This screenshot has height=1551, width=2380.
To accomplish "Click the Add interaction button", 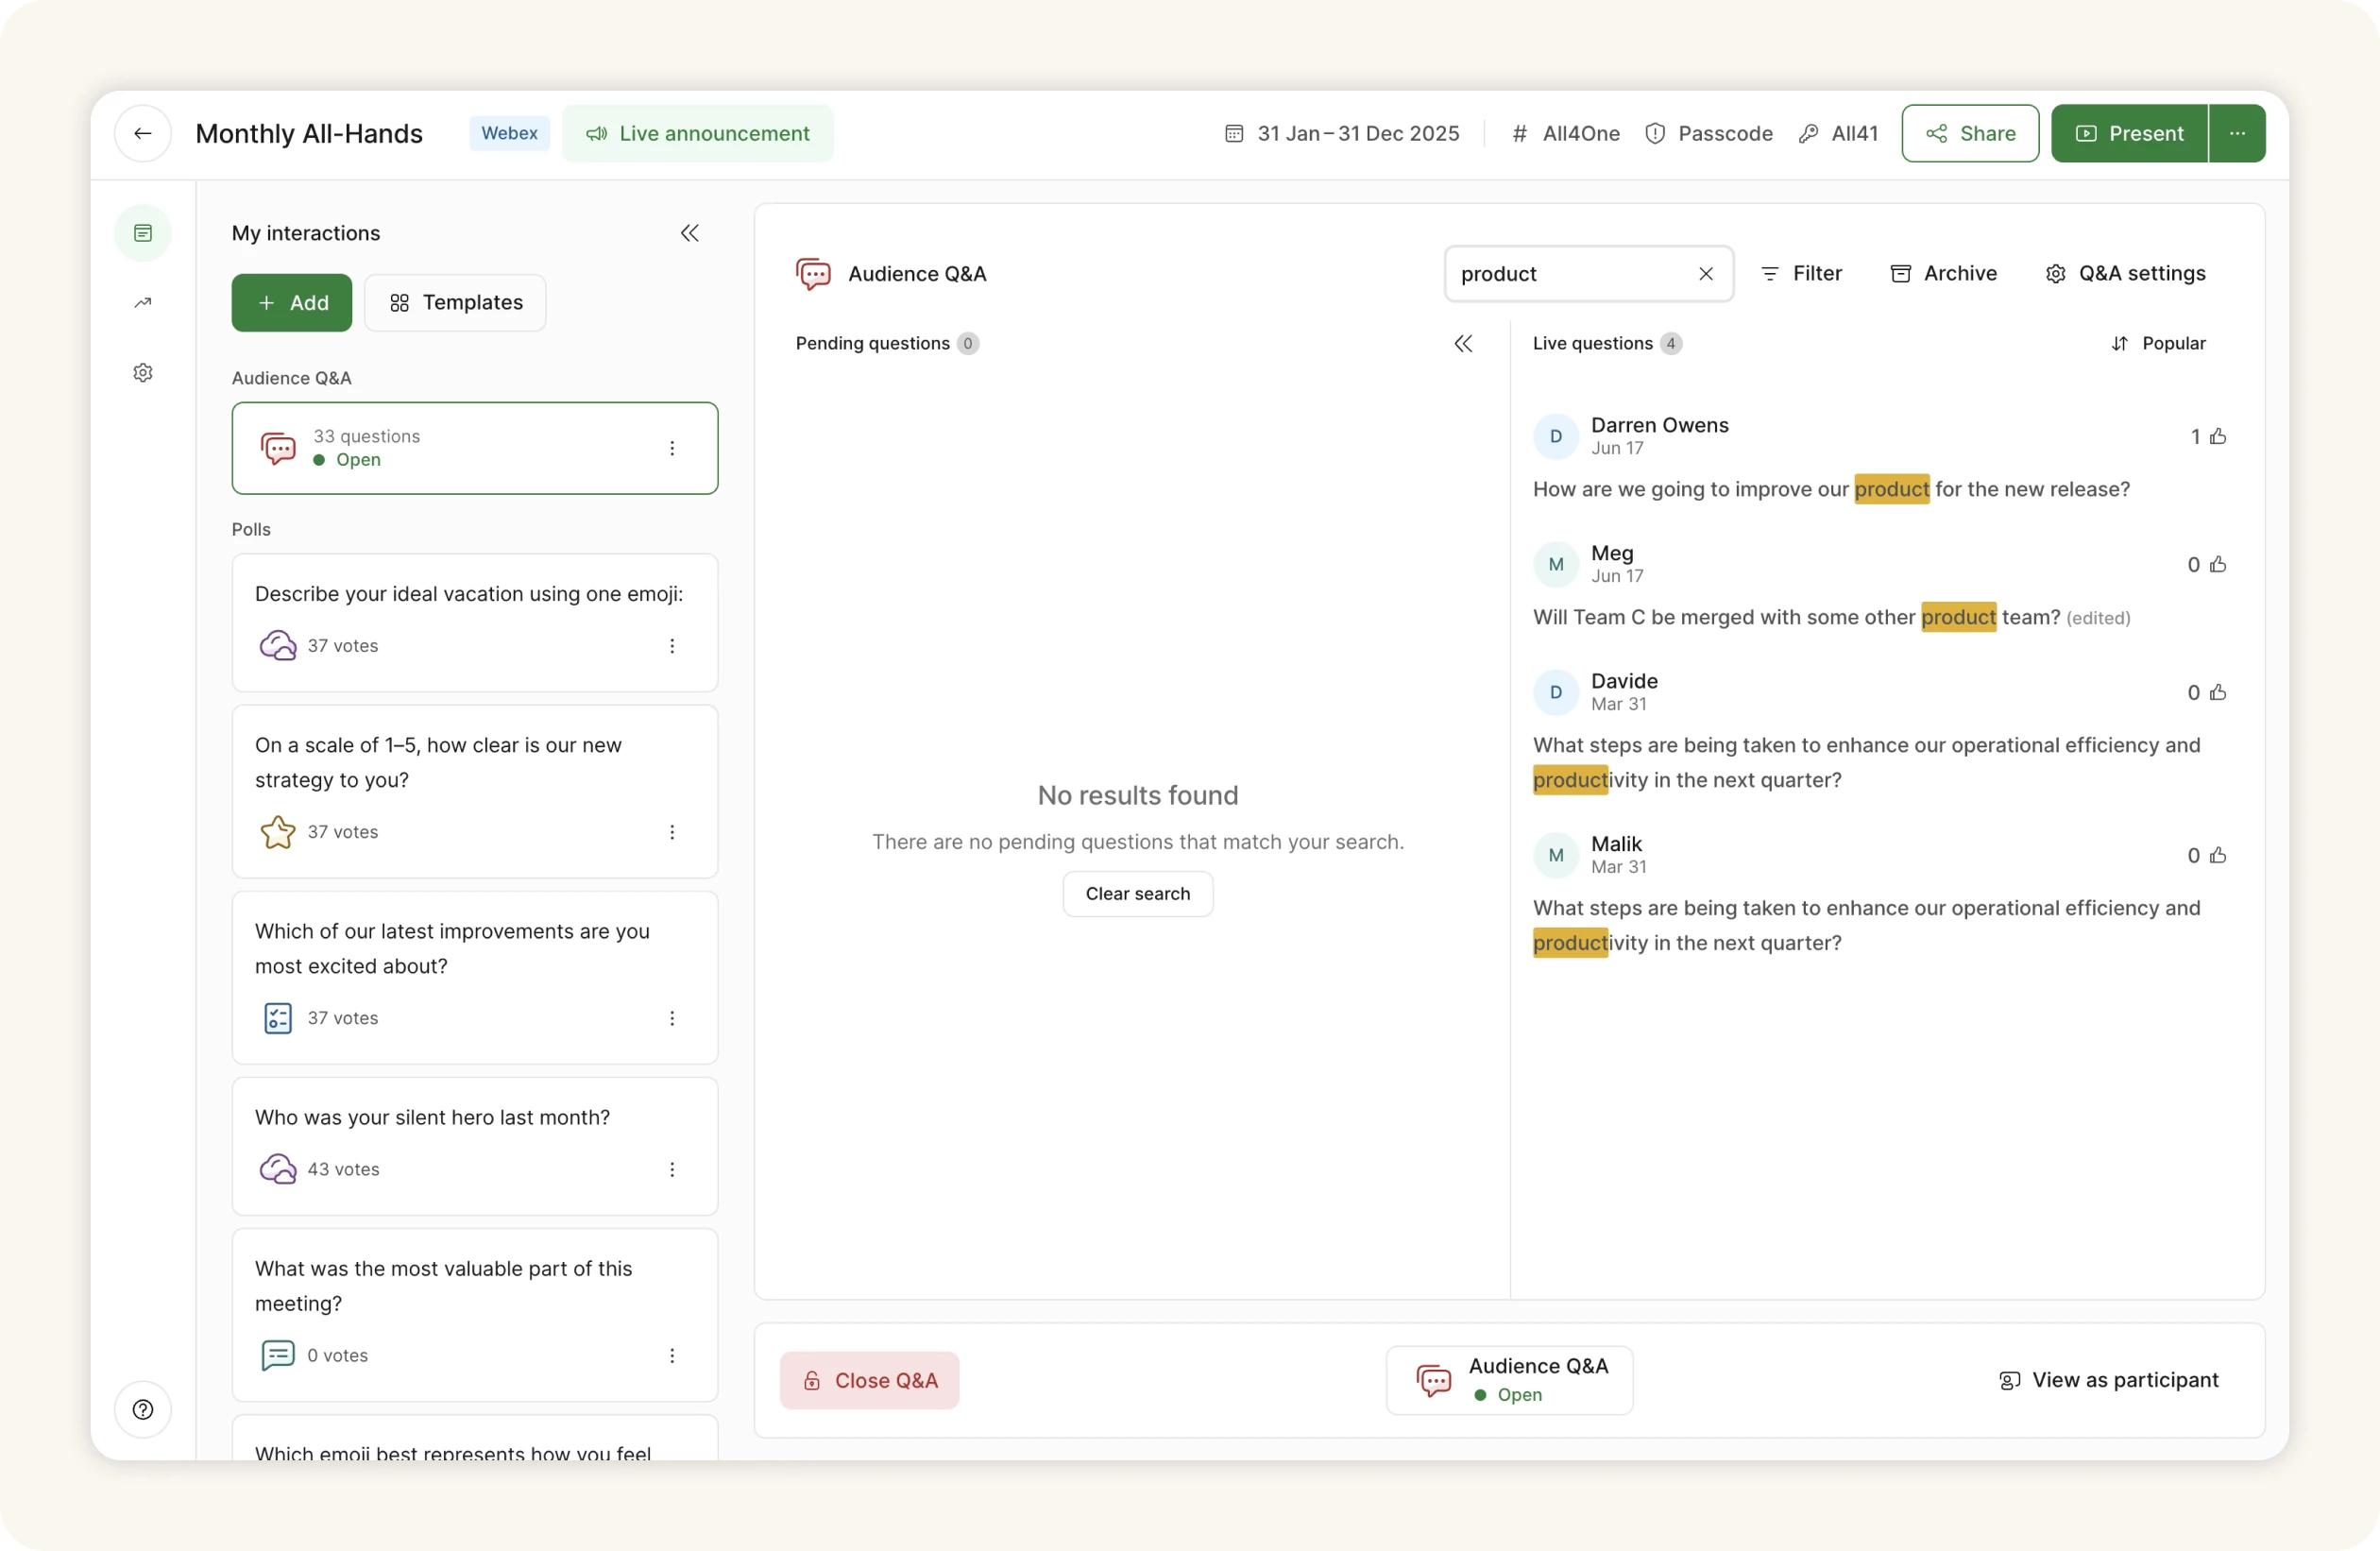I will point(292,302).
